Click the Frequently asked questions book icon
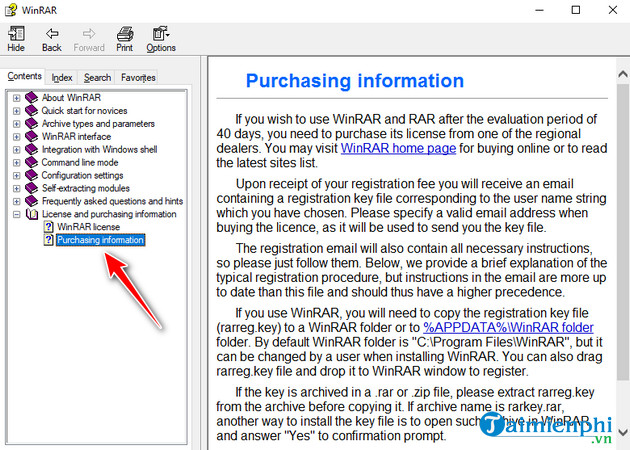Image resolution: width=630 pixels, height=450 pixels. pos(31,201)
